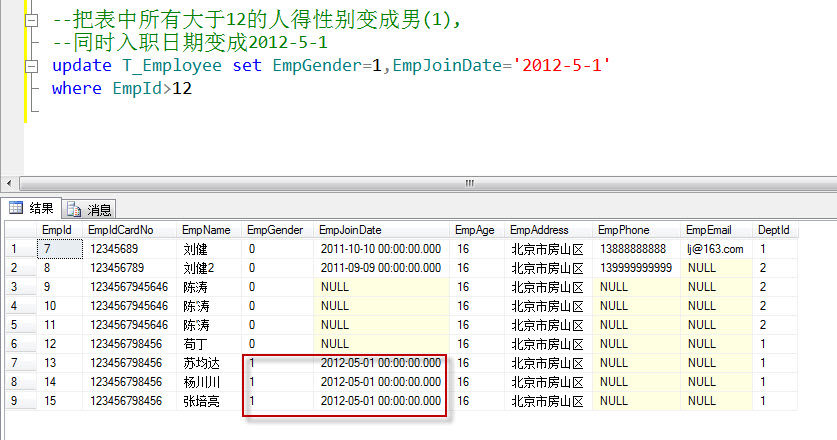Image resolution: width=837 pixels, height=440 pixels.
Task: Select the EmpAge column header
Action: click(477, 230)
